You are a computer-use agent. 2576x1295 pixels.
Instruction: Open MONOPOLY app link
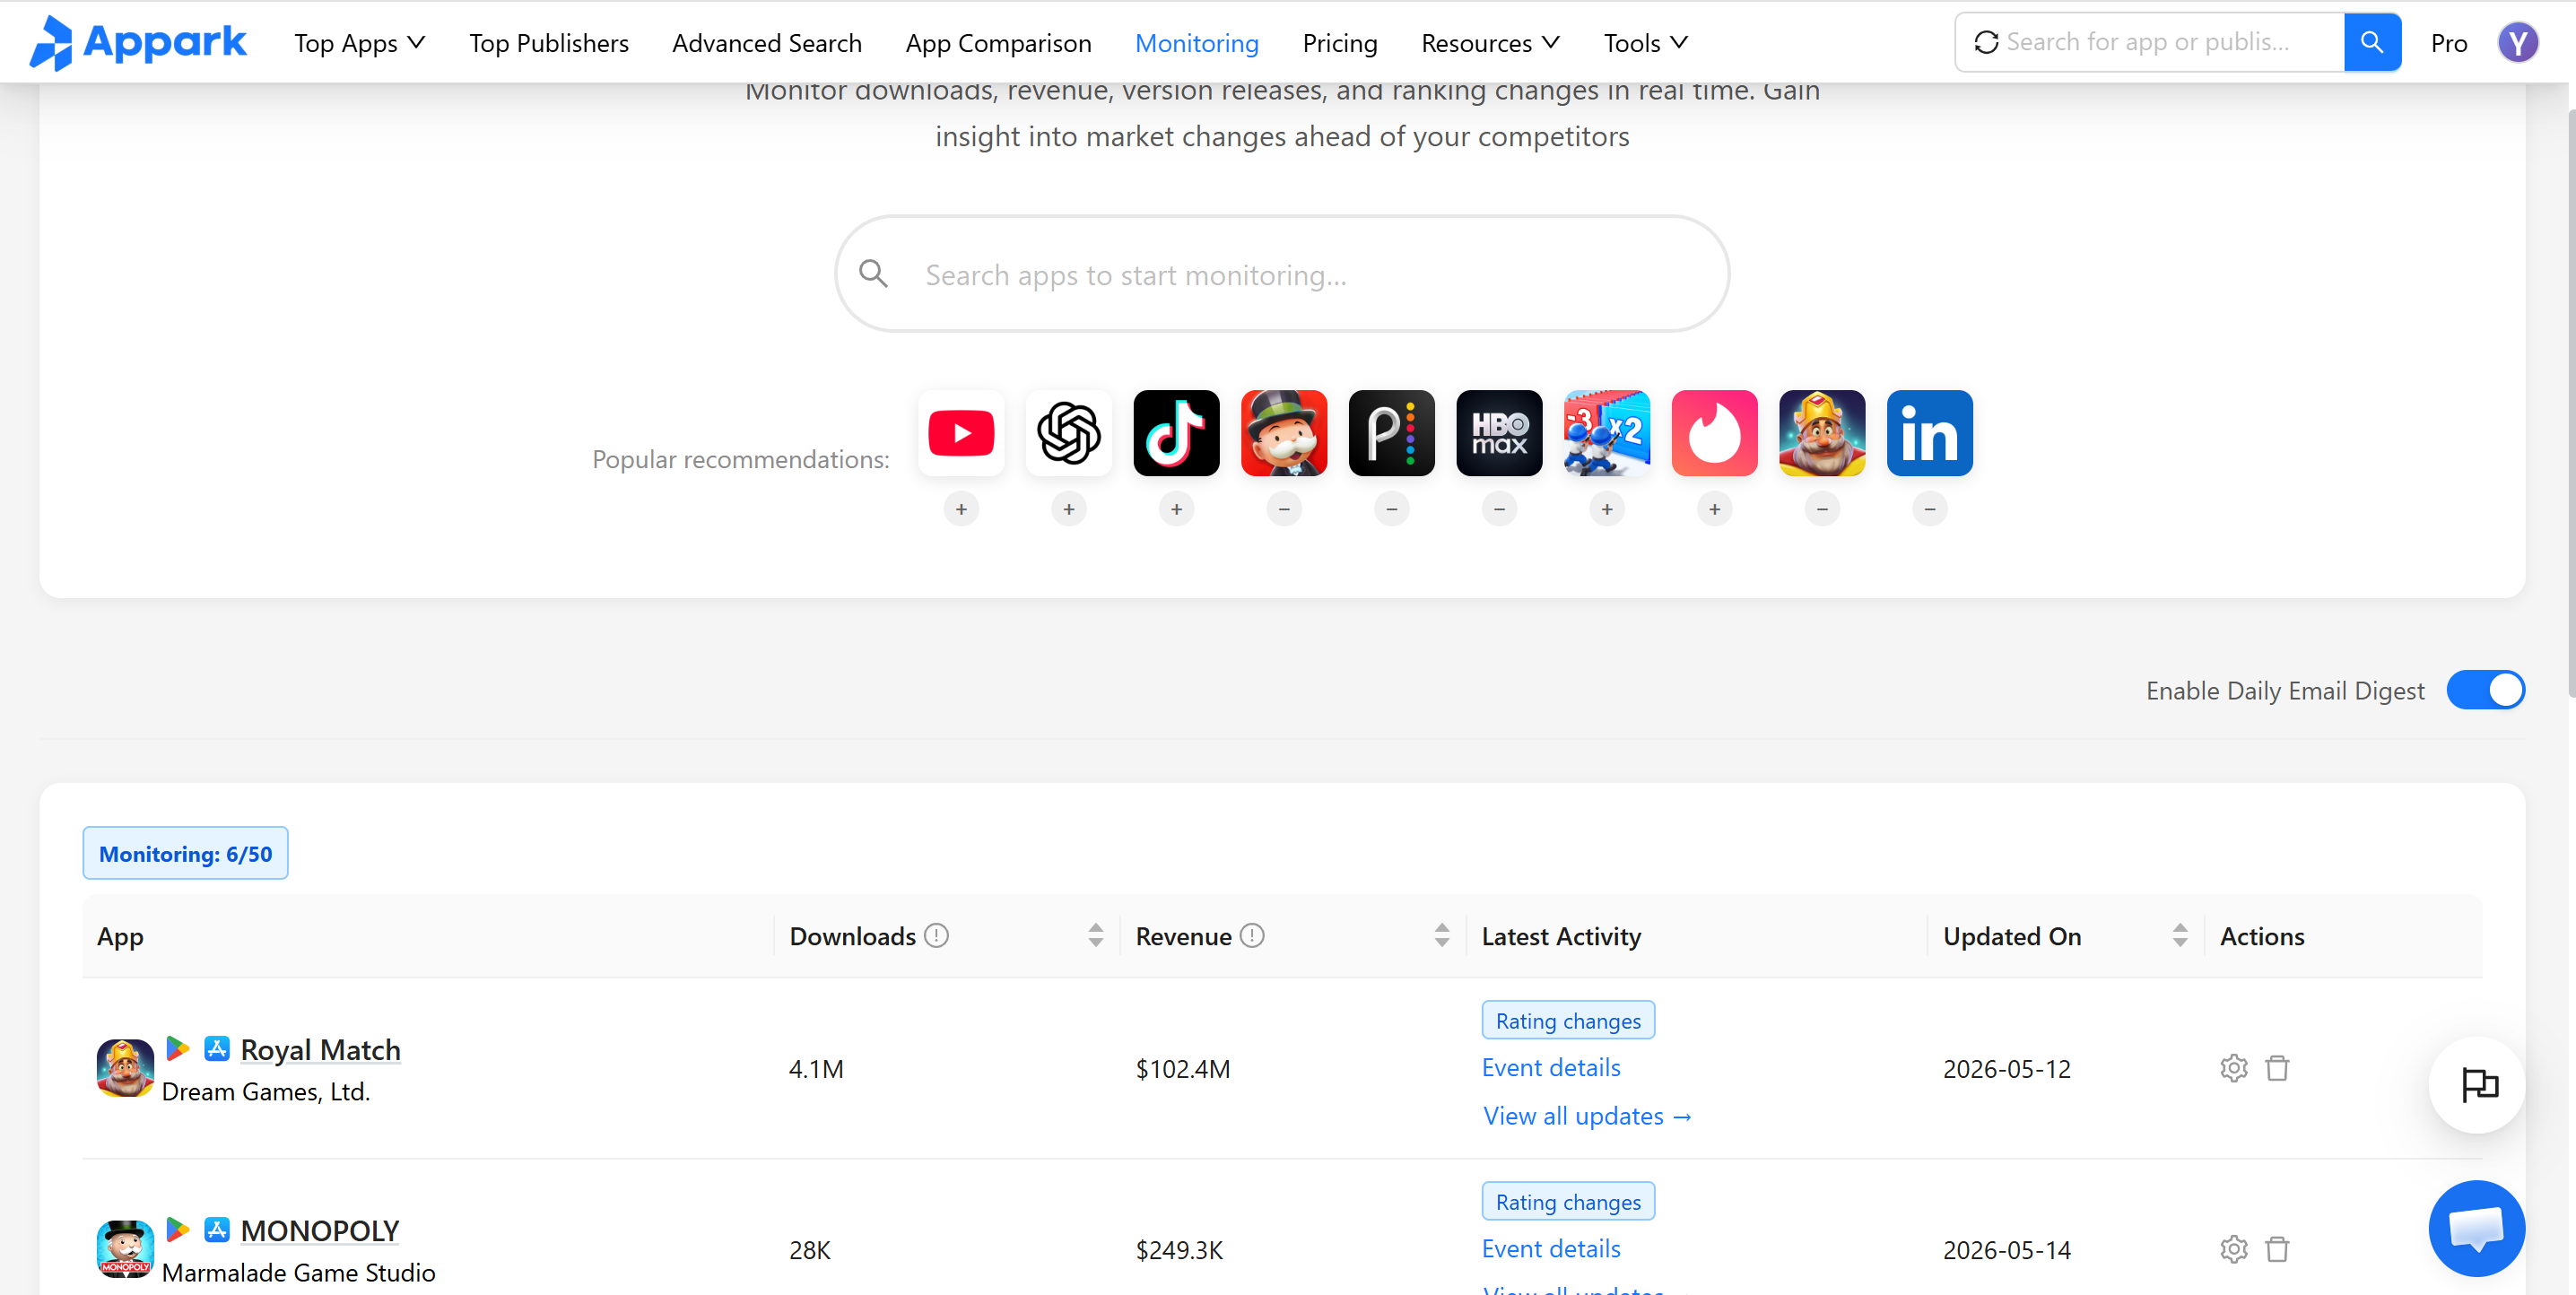coord(320,1230)
